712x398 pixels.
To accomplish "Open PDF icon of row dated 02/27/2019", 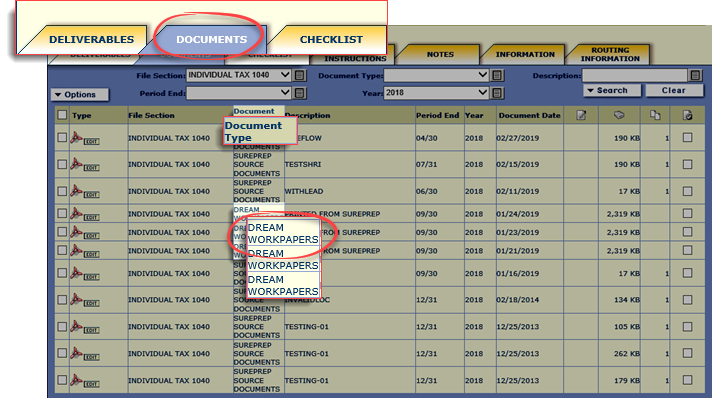I will pyautogui.click(x=76, y=137).
